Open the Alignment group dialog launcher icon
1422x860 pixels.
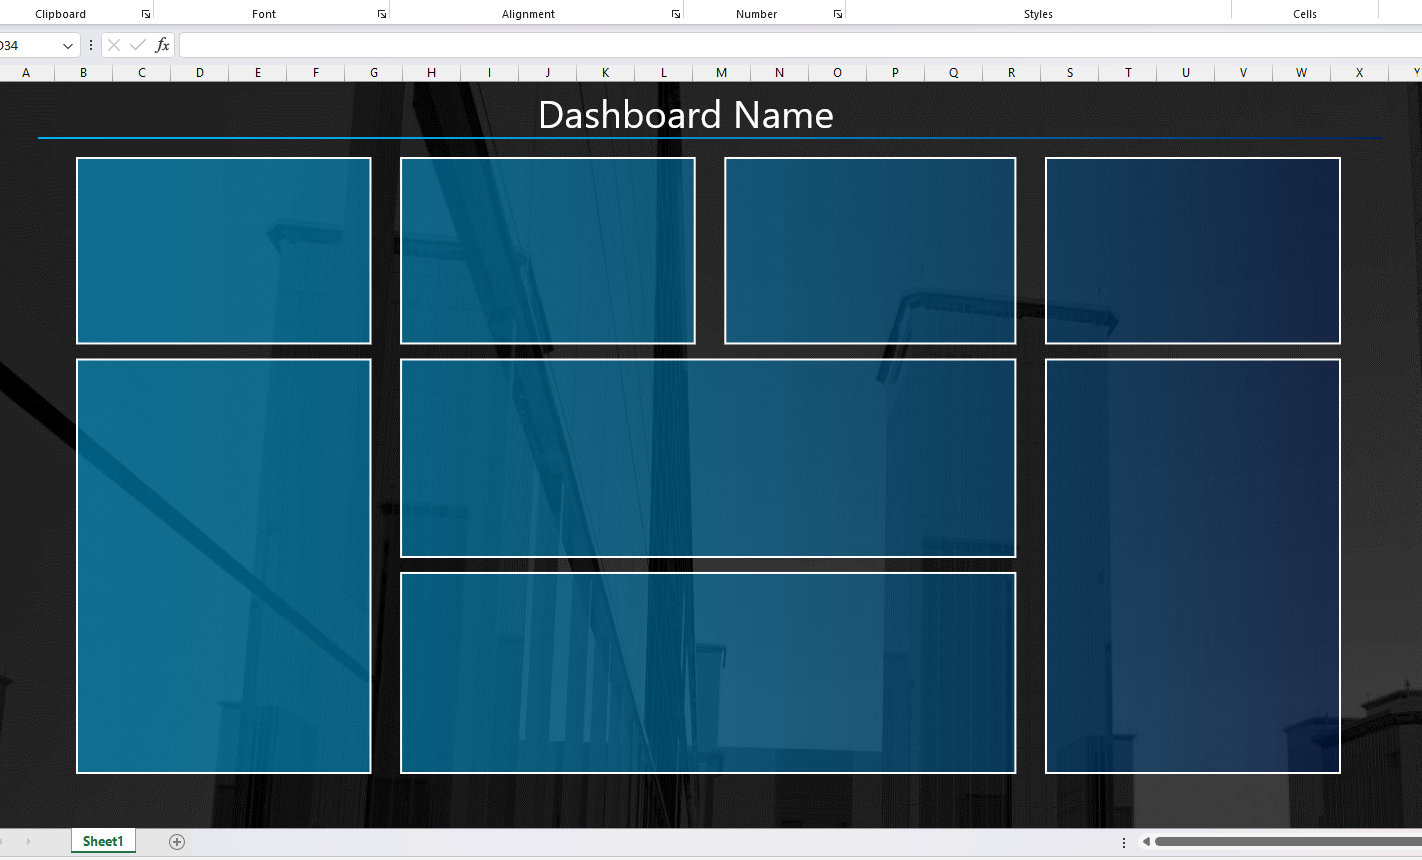(x=676, y=13)
